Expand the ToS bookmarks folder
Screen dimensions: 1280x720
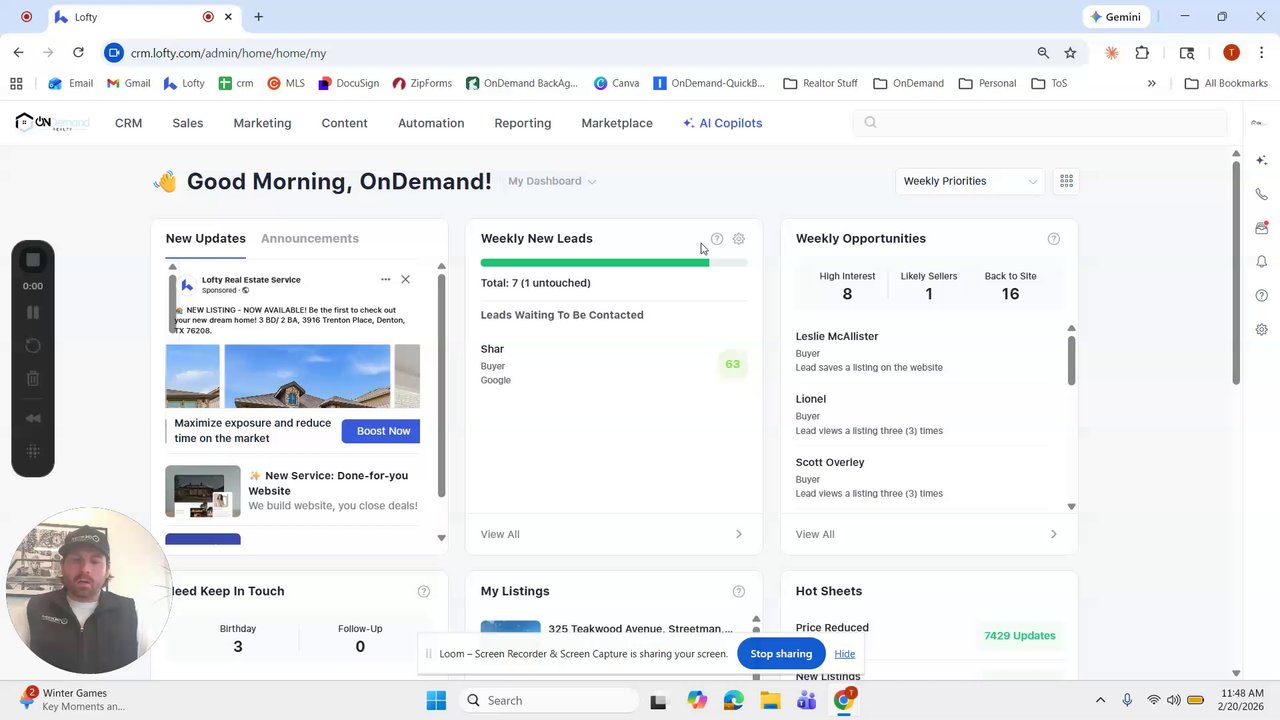[1049, 83]
